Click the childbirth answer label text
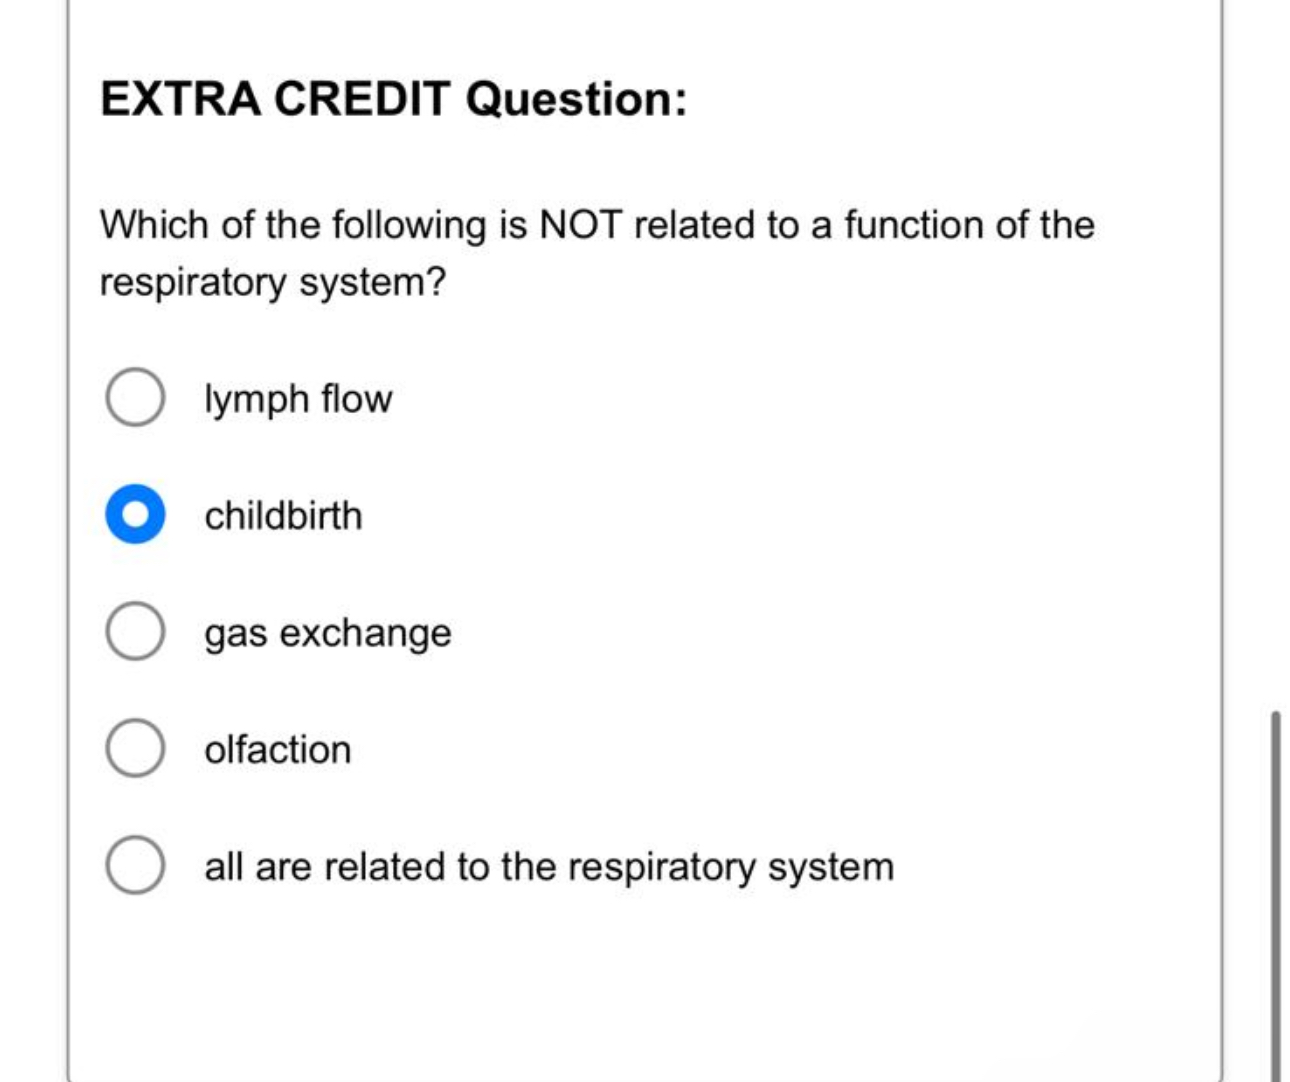This screenshot has width=1290, height=1082. (x=283, y=515)
